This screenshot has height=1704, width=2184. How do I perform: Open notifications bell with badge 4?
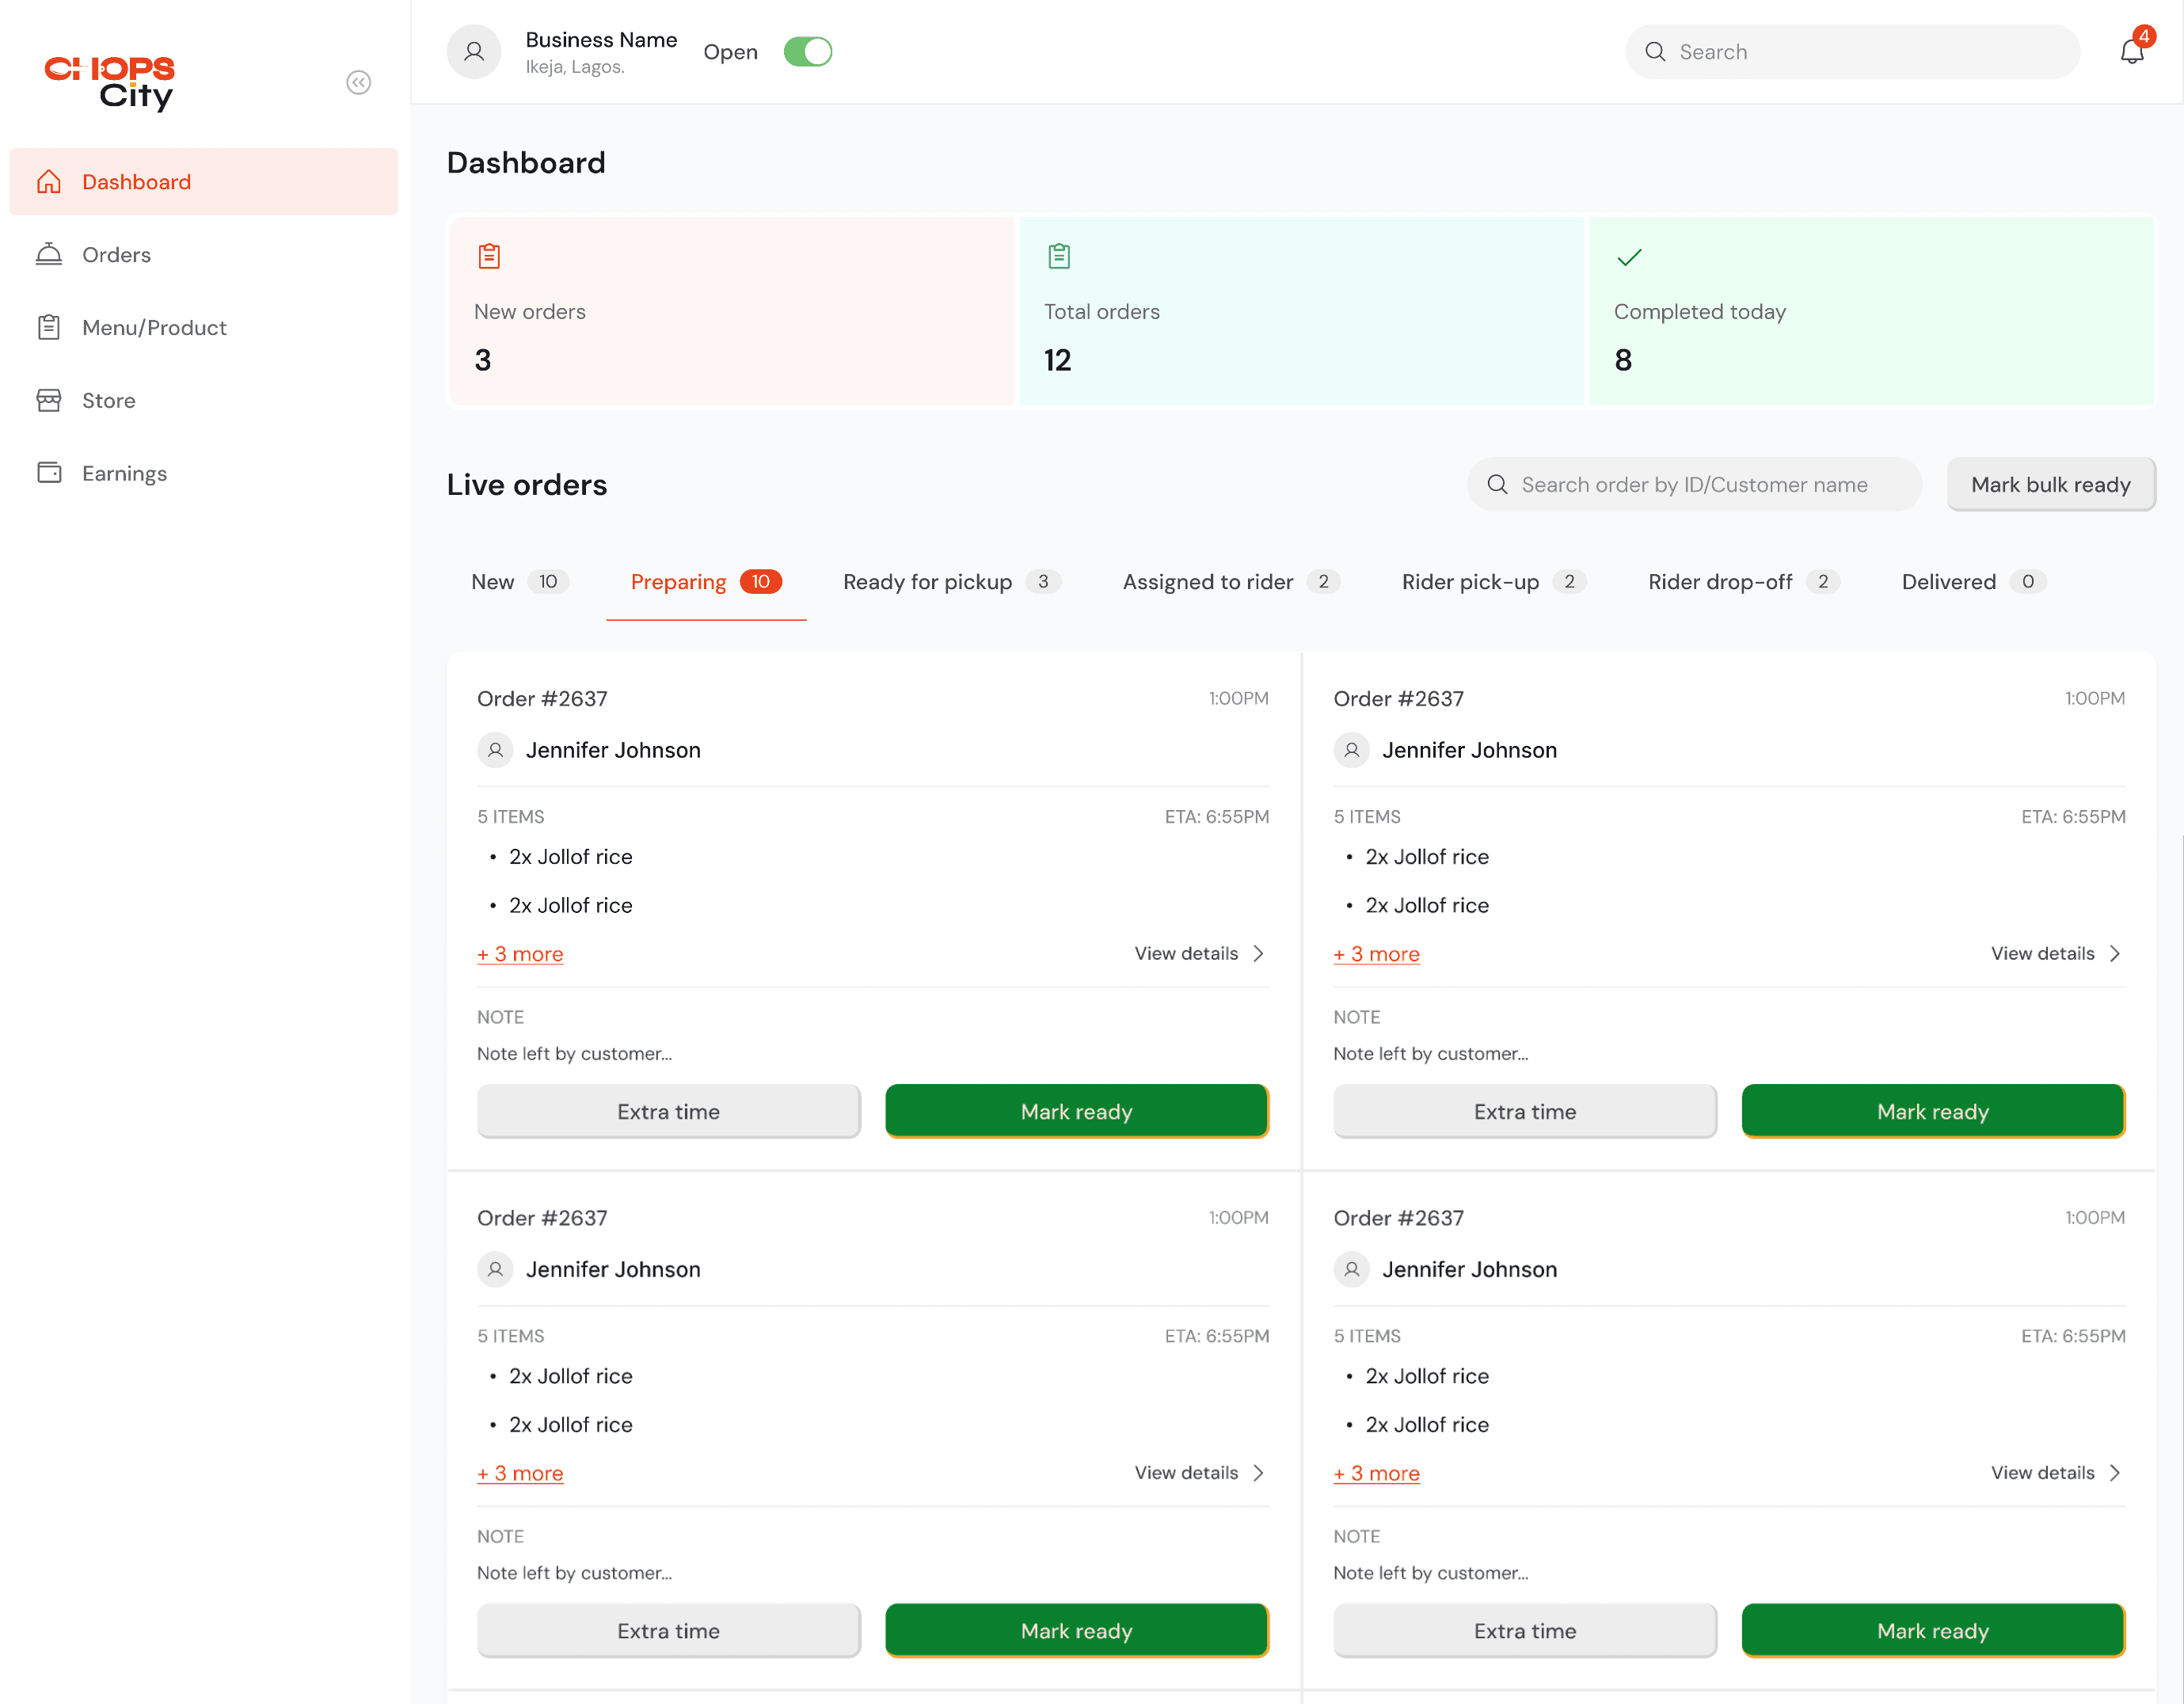coord(2133,50)
